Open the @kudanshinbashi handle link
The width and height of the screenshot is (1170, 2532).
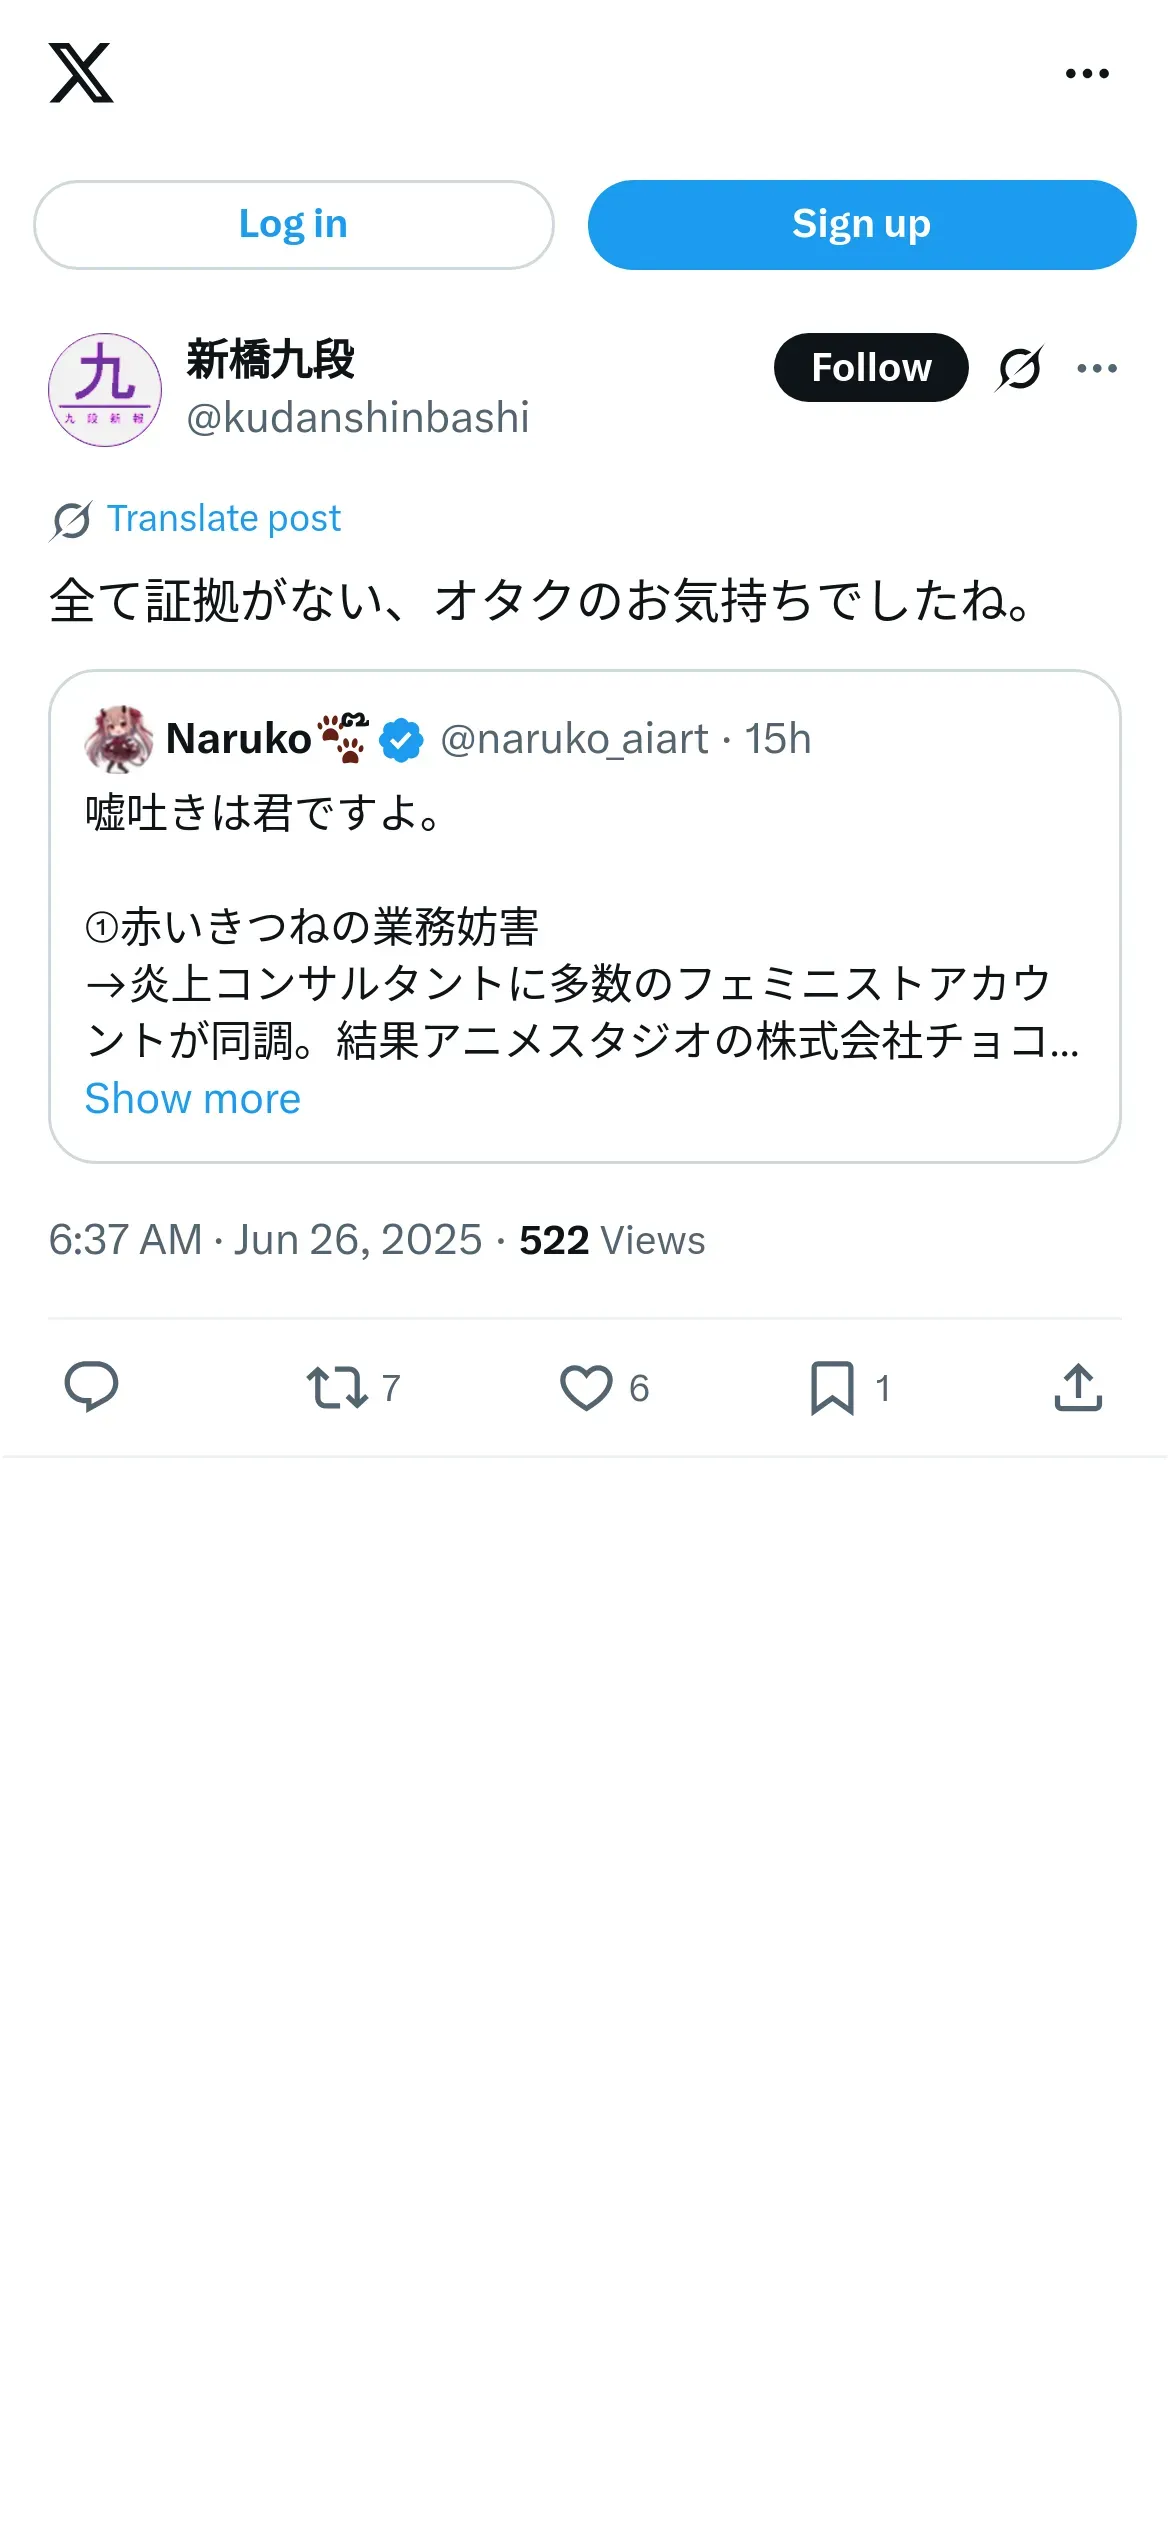(358, 418)
